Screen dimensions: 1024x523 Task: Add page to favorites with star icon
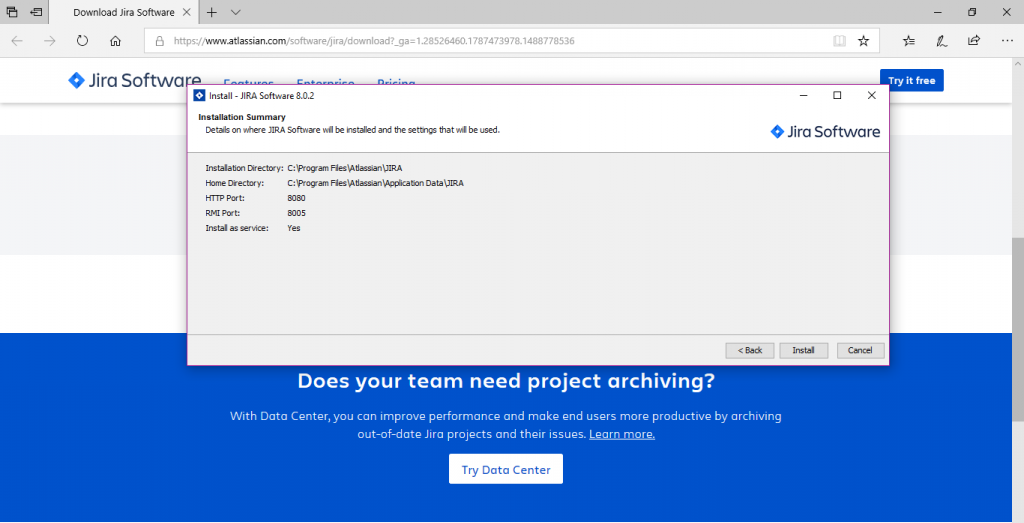coord(863,40)
